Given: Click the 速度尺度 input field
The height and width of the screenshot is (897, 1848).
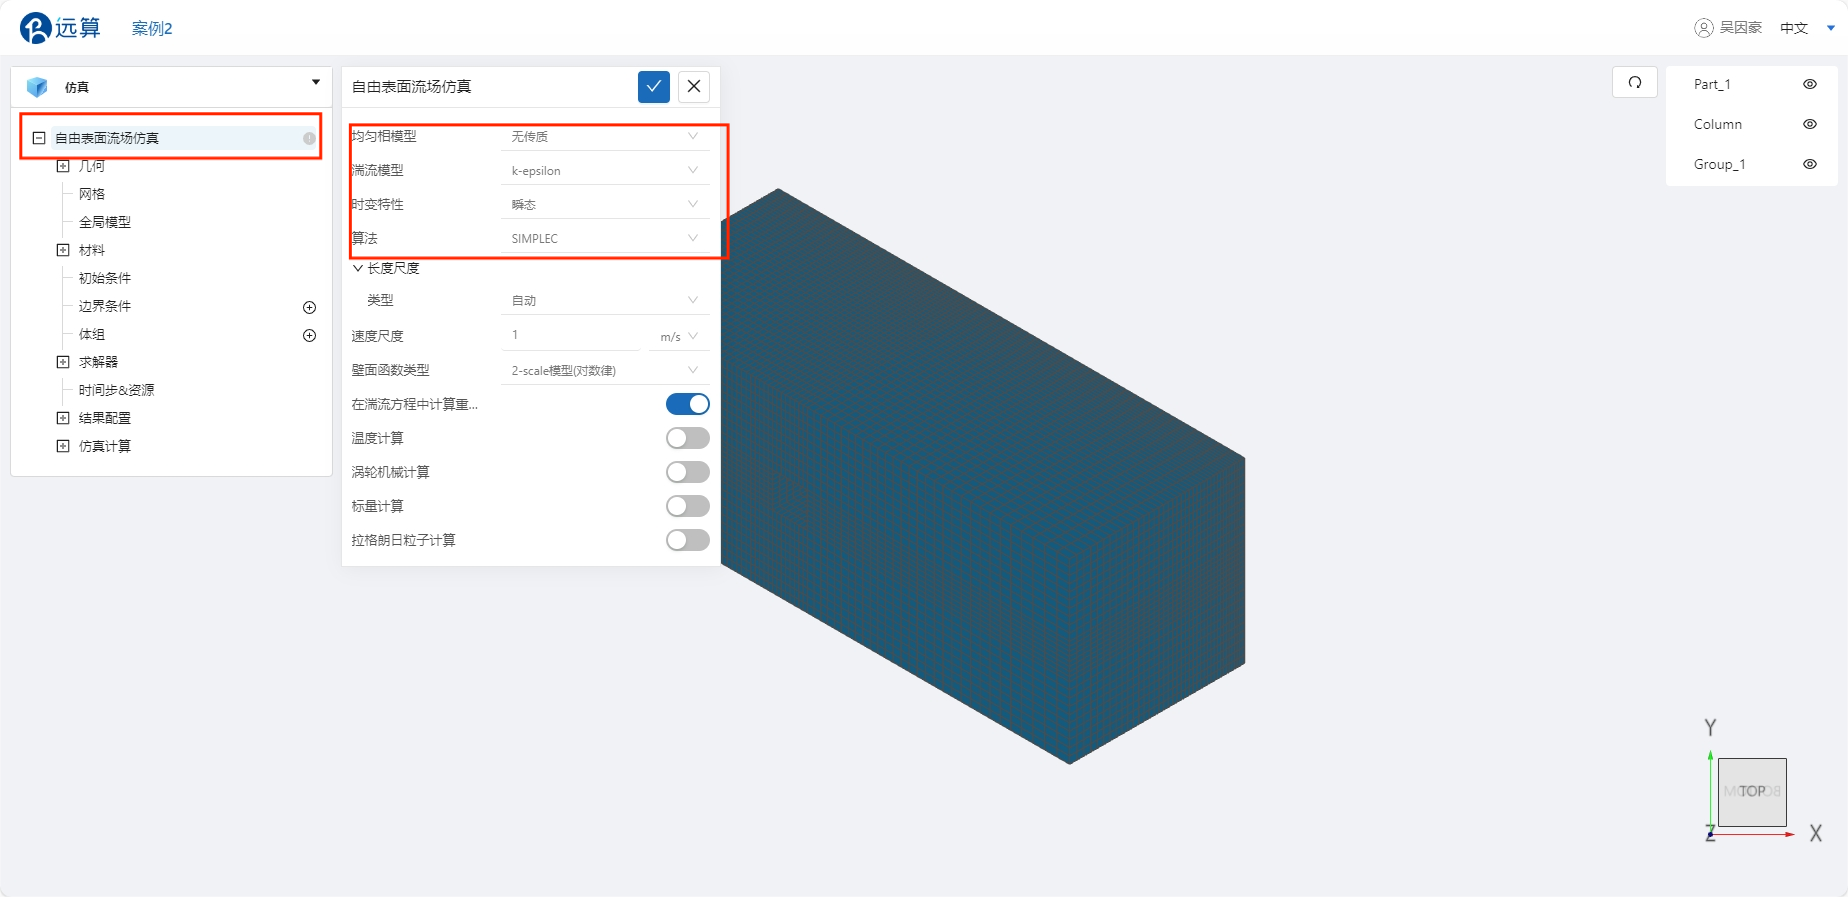Looking at the screenshot, I should point(570,335).
